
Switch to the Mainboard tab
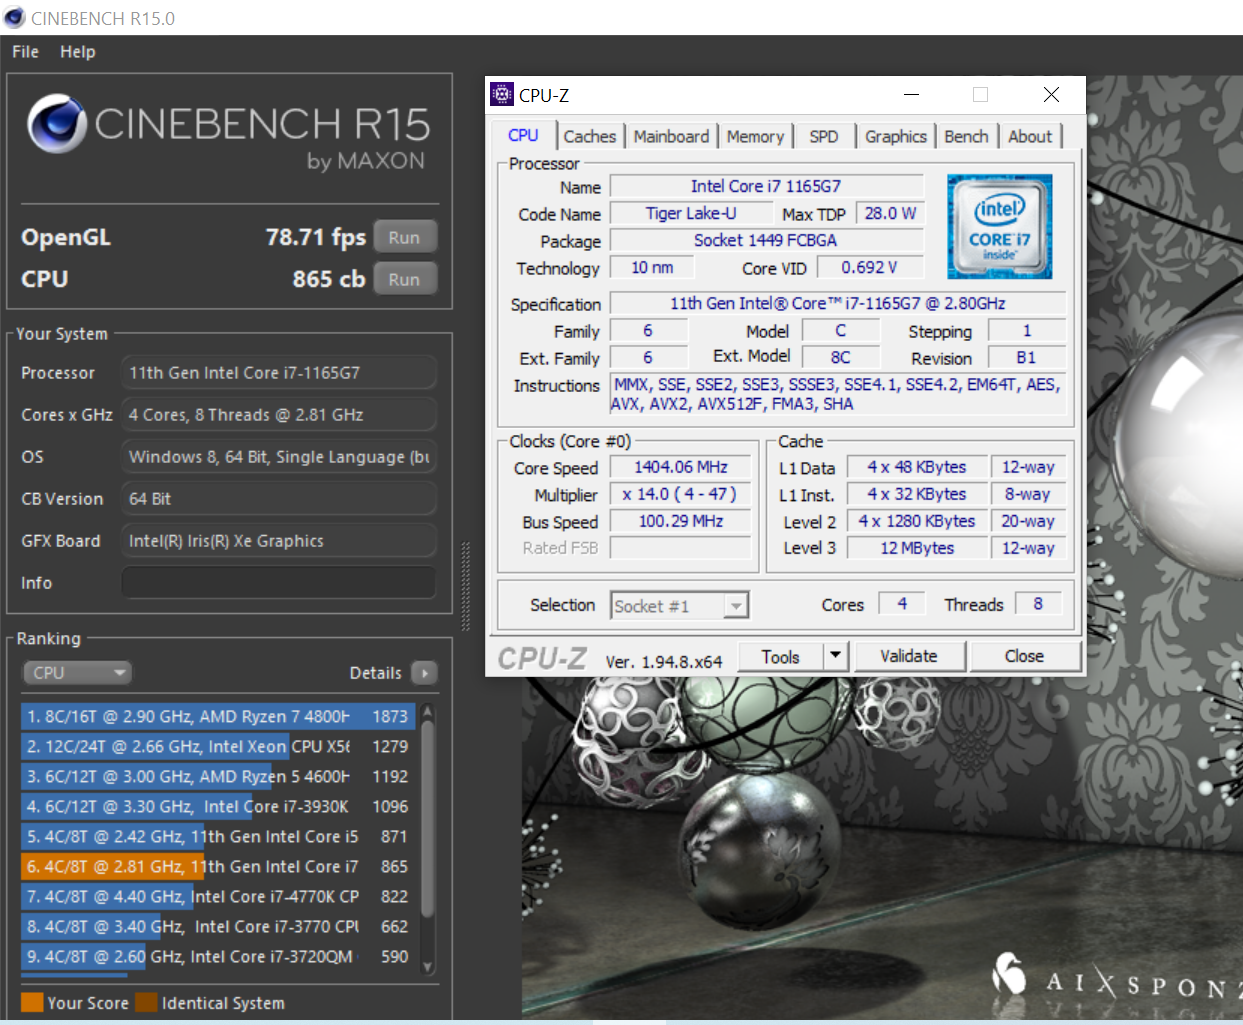click(671, 136)
